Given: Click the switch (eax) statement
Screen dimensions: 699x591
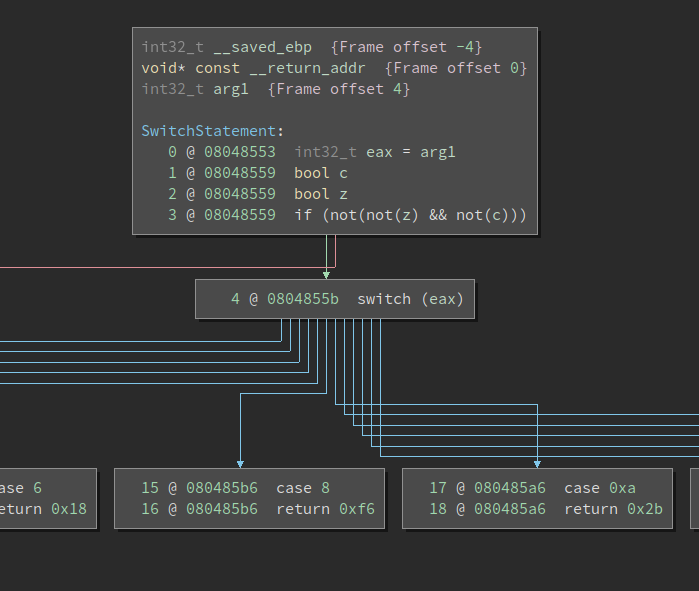Looking at the screenshot, I should (410, 299).
